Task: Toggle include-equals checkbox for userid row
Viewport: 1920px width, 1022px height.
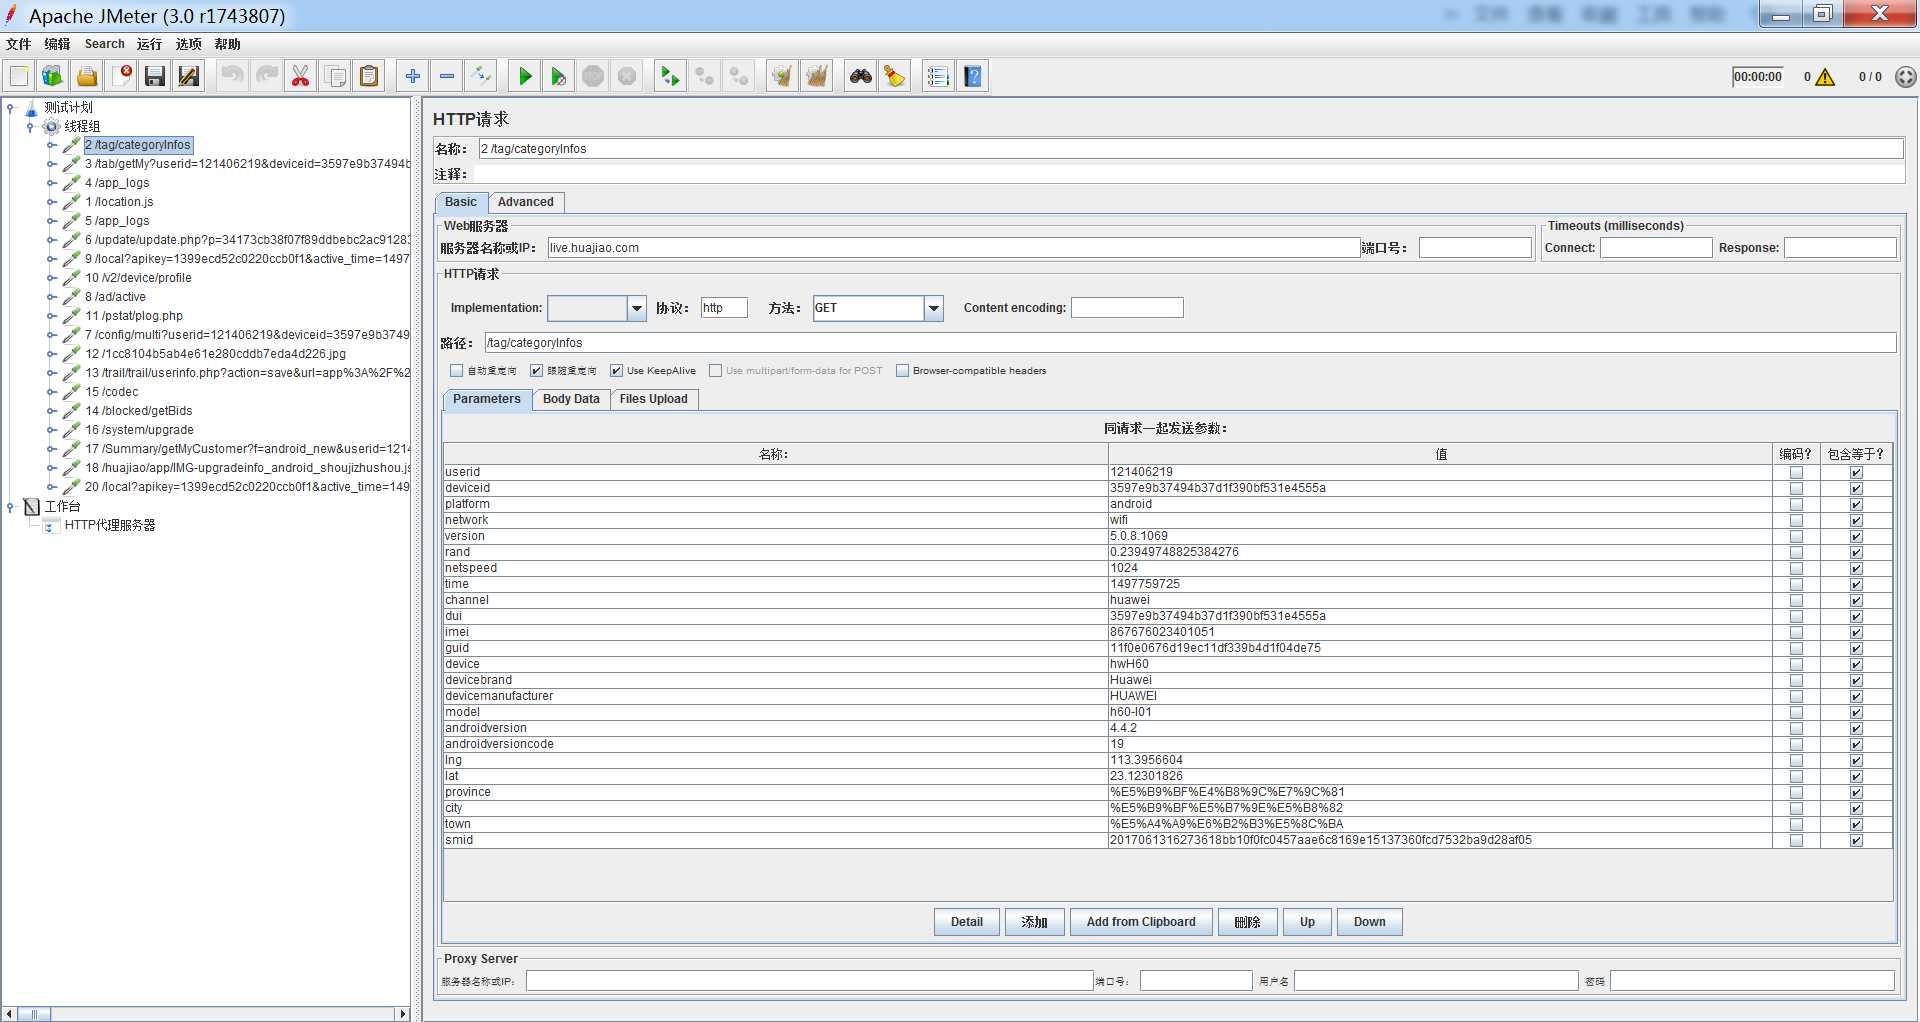Action: (1856, 472)
